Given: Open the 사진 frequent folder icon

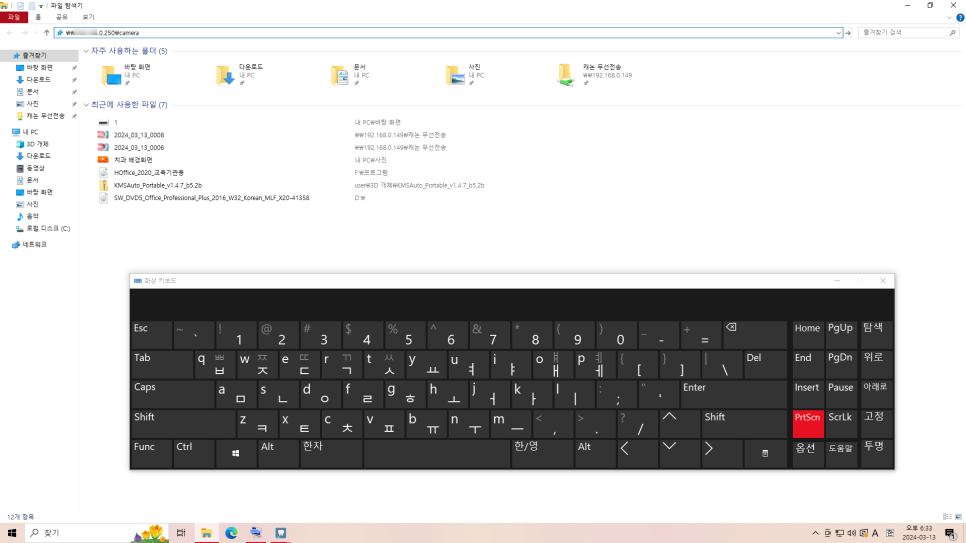Looking at the screenshot, I should (455, 75).
